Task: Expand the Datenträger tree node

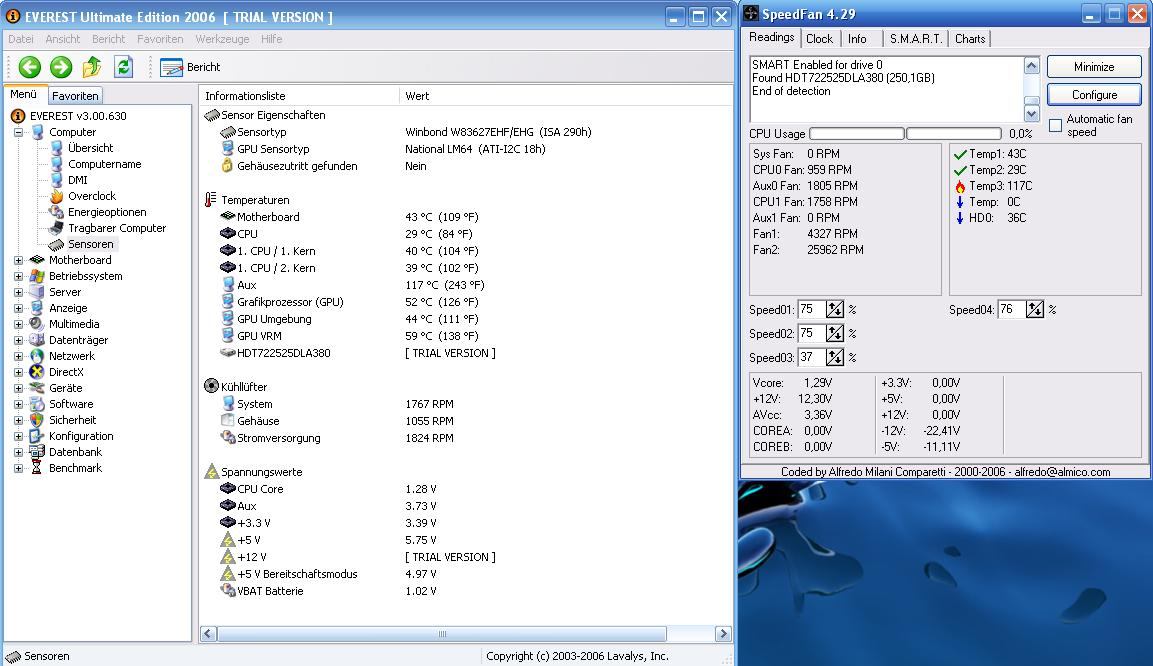Action: (18, 340)
